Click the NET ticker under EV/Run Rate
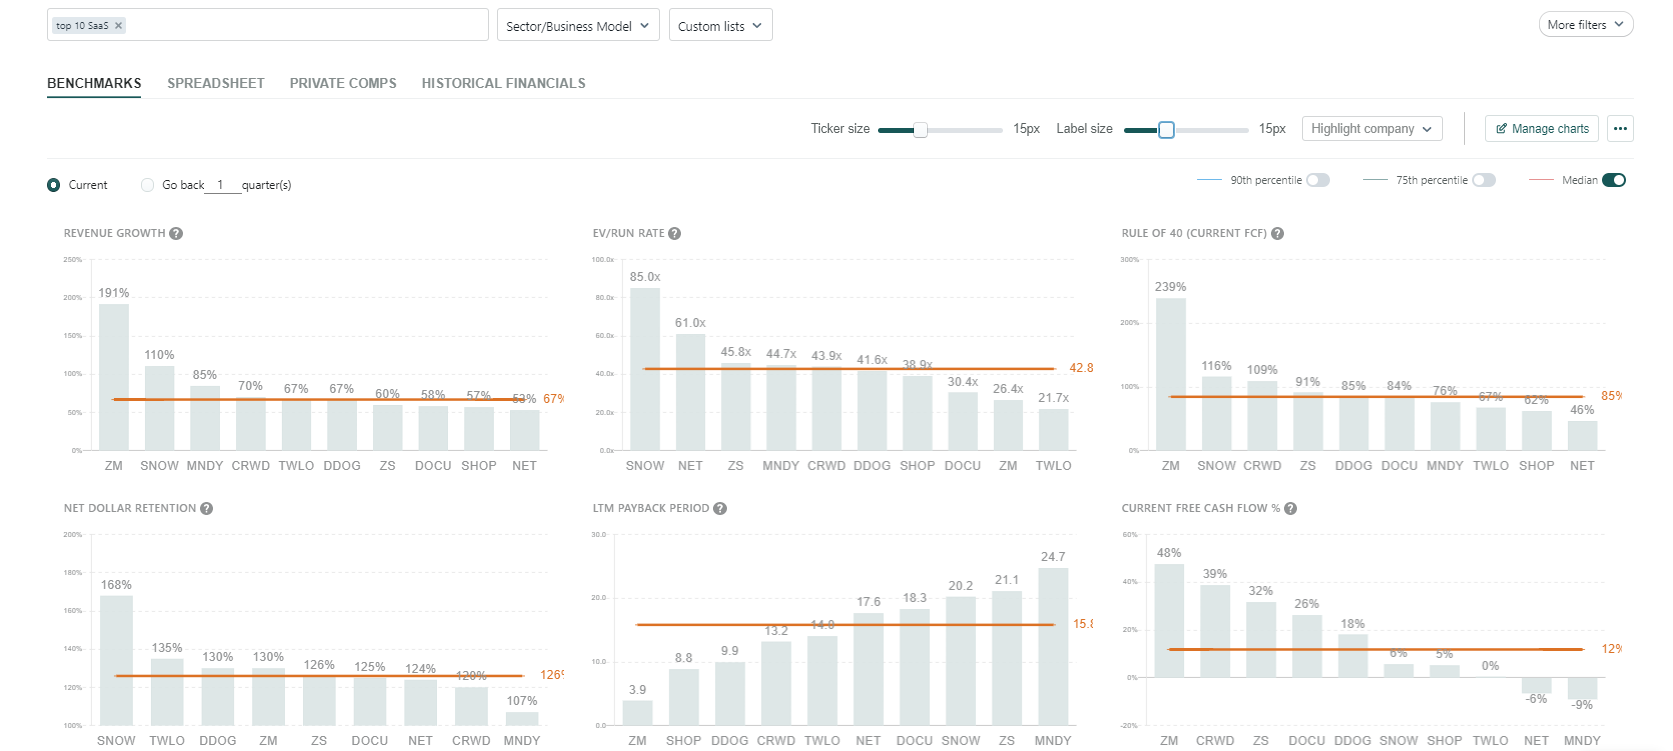 690,466
